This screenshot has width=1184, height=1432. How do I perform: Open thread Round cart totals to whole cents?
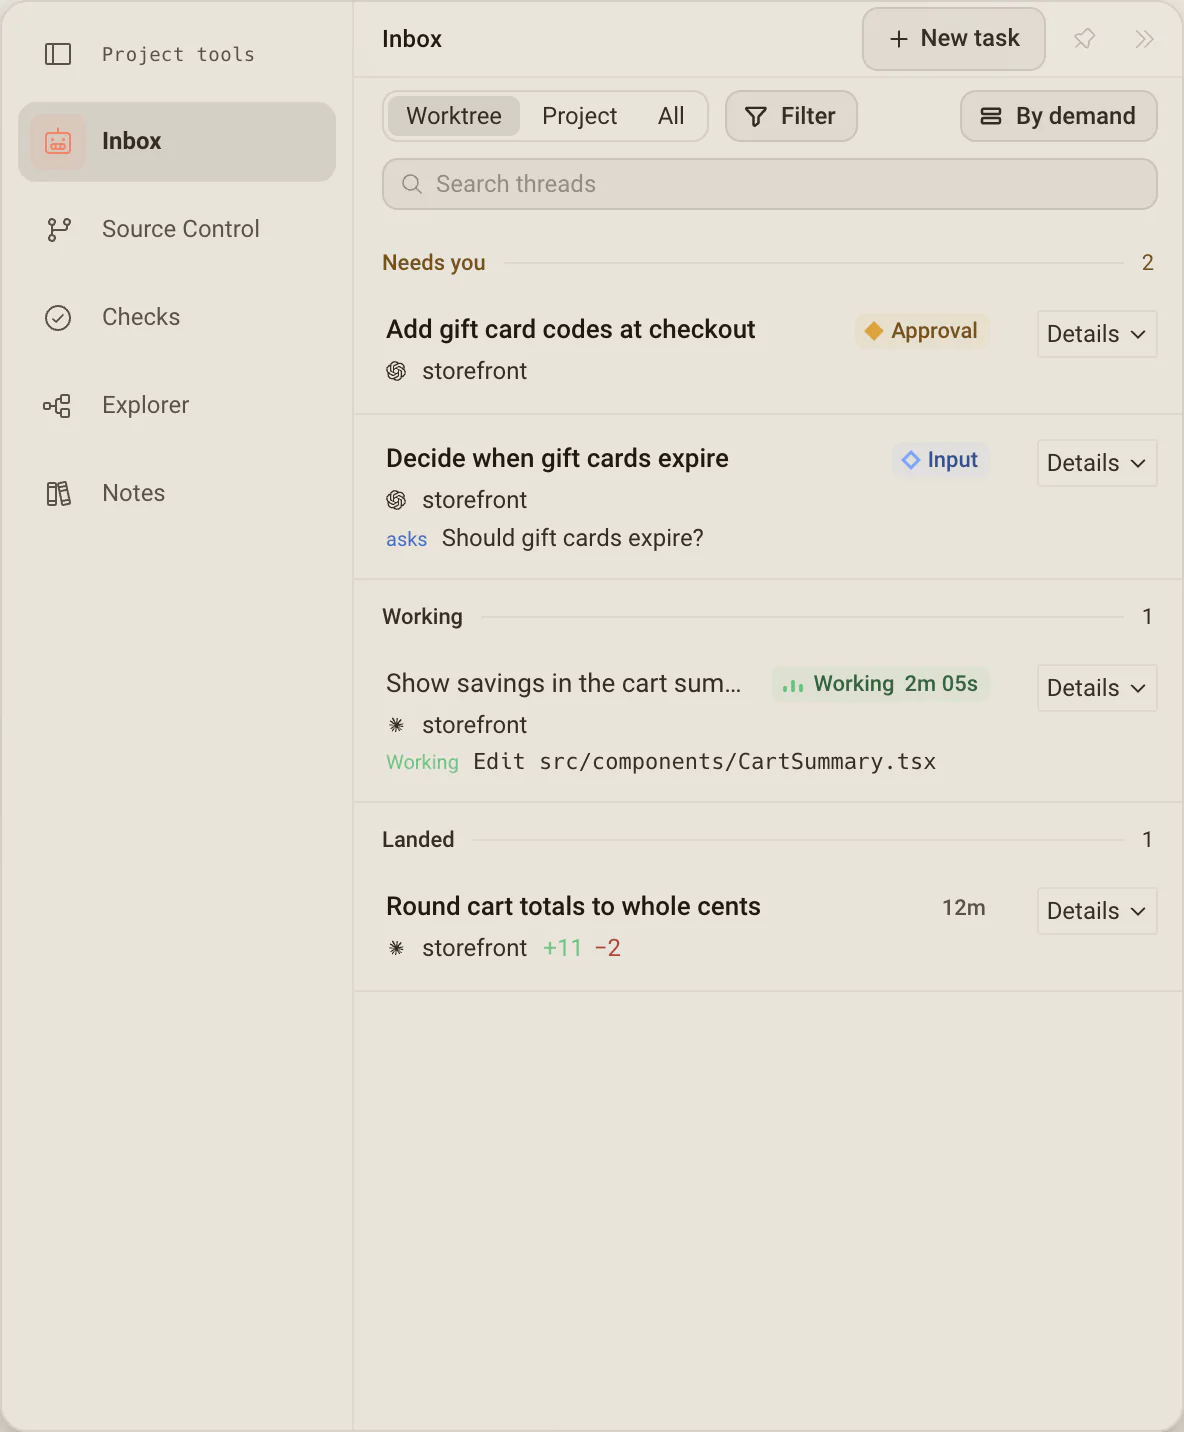[x=573, y=907]
